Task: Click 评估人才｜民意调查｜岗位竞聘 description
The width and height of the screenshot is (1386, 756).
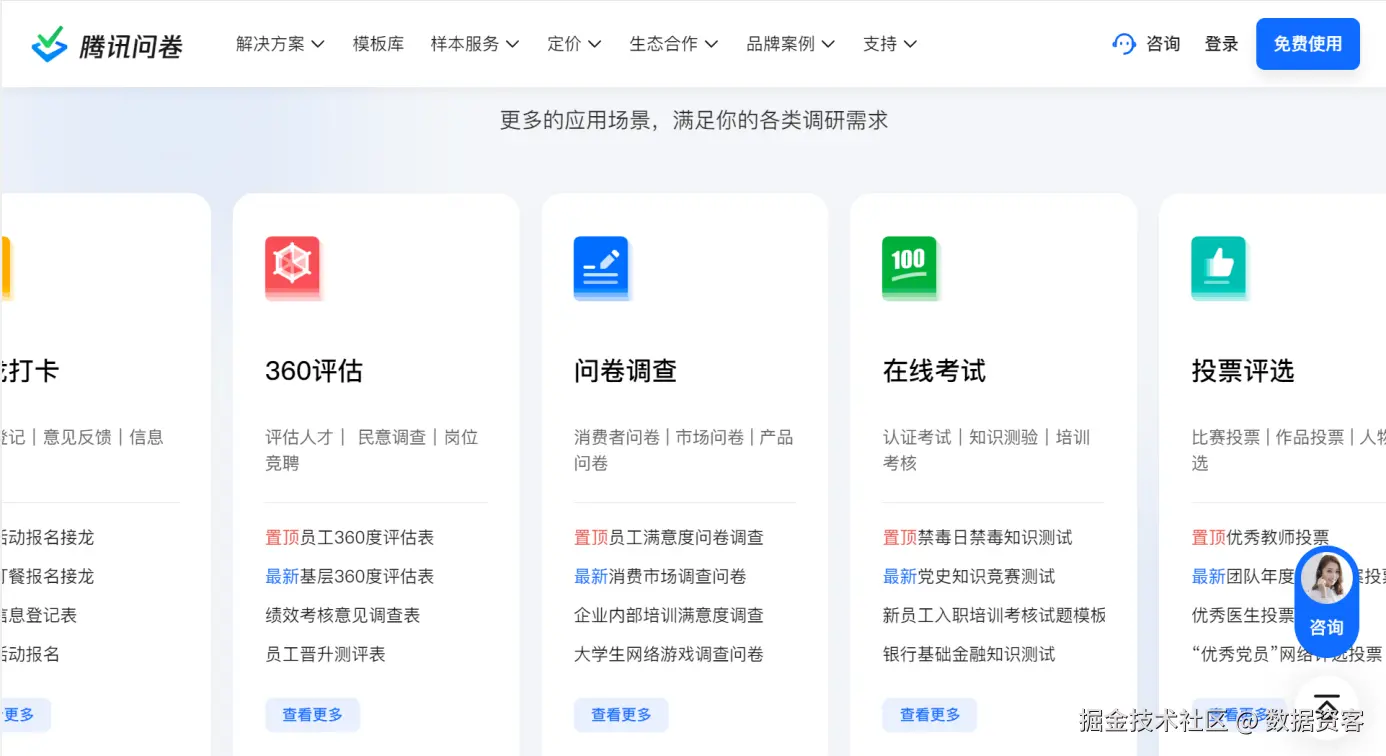Action: click(372, 450)
